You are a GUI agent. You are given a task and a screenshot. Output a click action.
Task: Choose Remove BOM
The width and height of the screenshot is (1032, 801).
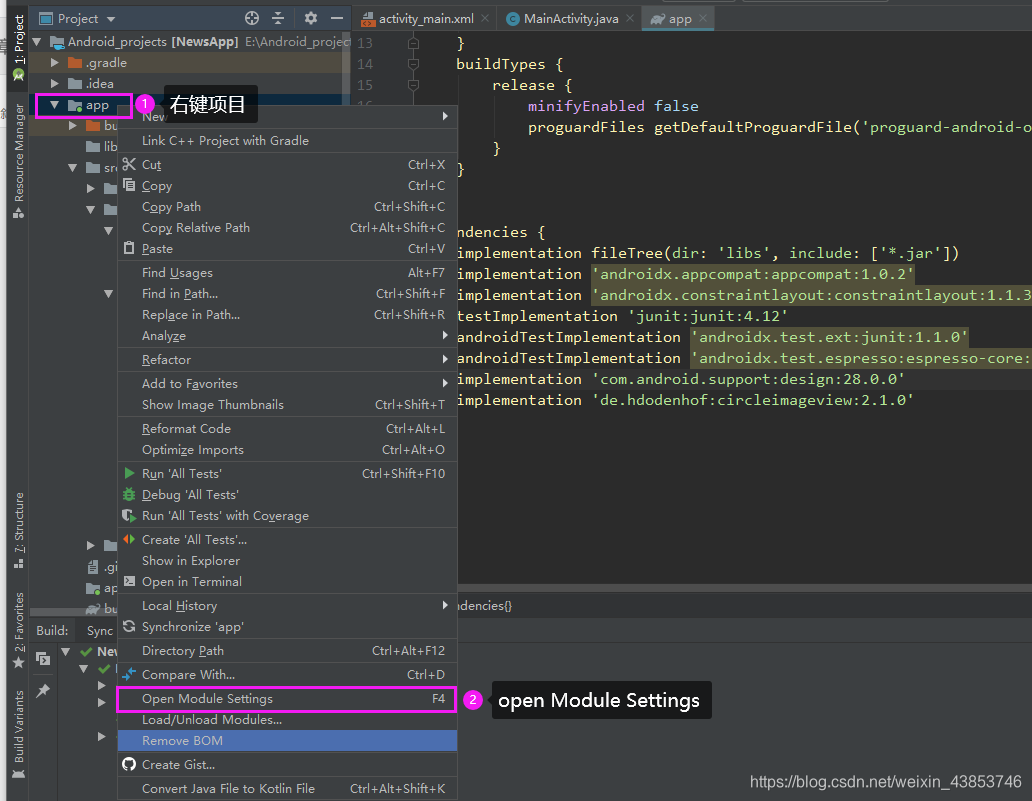(287, 741)
